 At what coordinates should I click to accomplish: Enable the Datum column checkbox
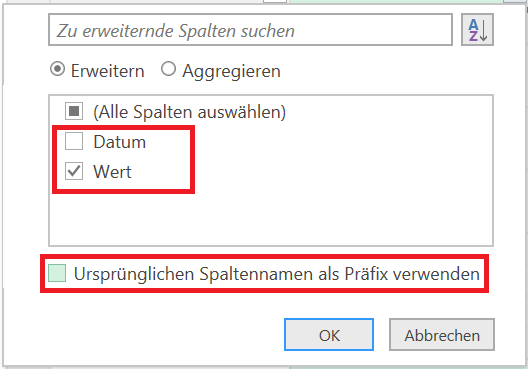(x=74, y=141)
